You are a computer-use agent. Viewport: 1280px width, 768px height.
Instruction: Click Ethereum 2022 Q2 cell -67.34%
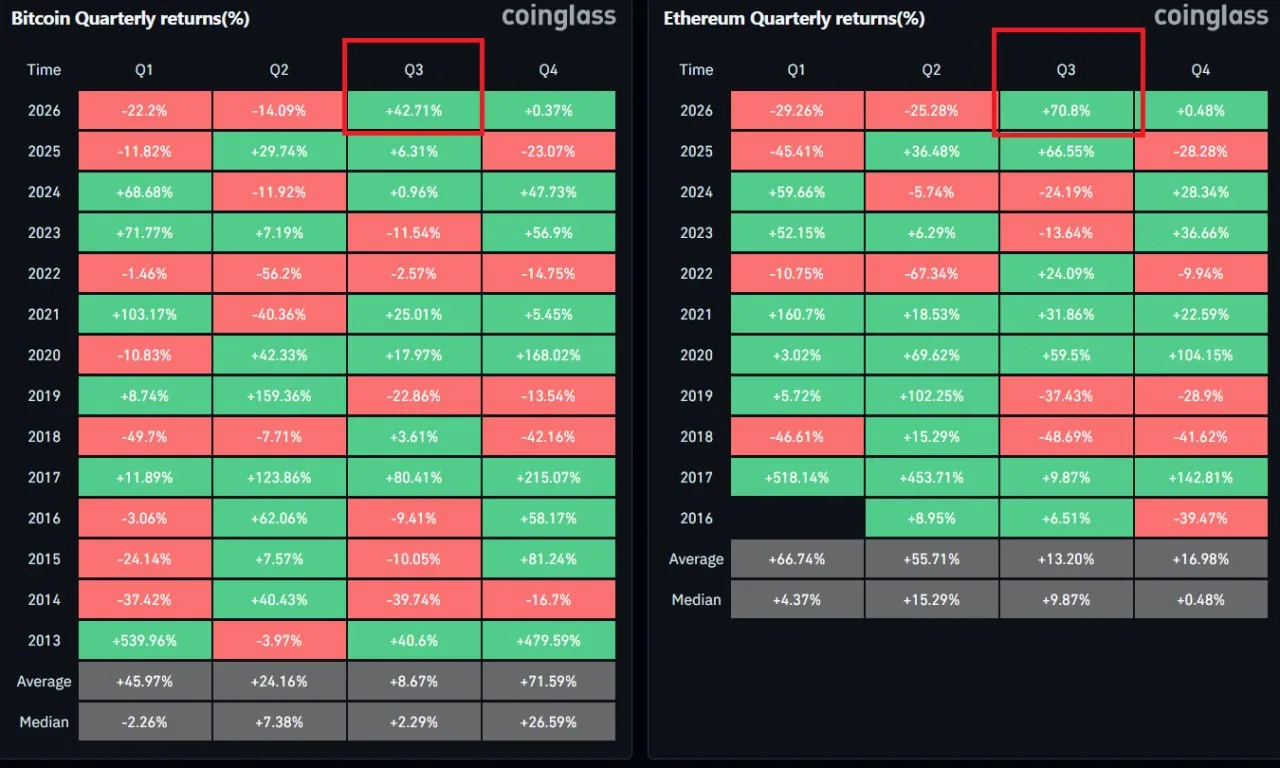point(931,273)
